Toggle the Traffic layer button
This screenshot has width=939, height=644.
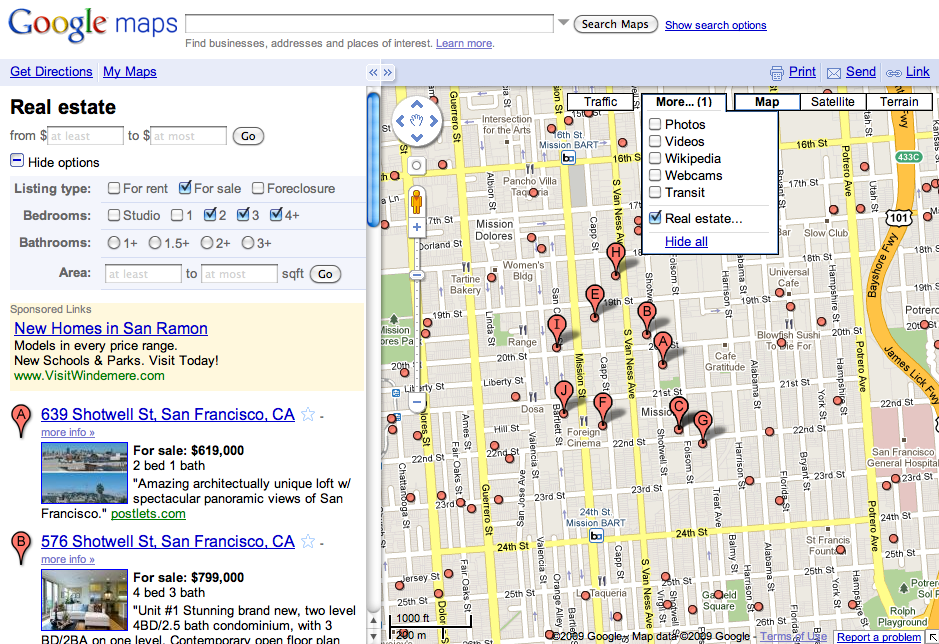[x=600, y=102]
